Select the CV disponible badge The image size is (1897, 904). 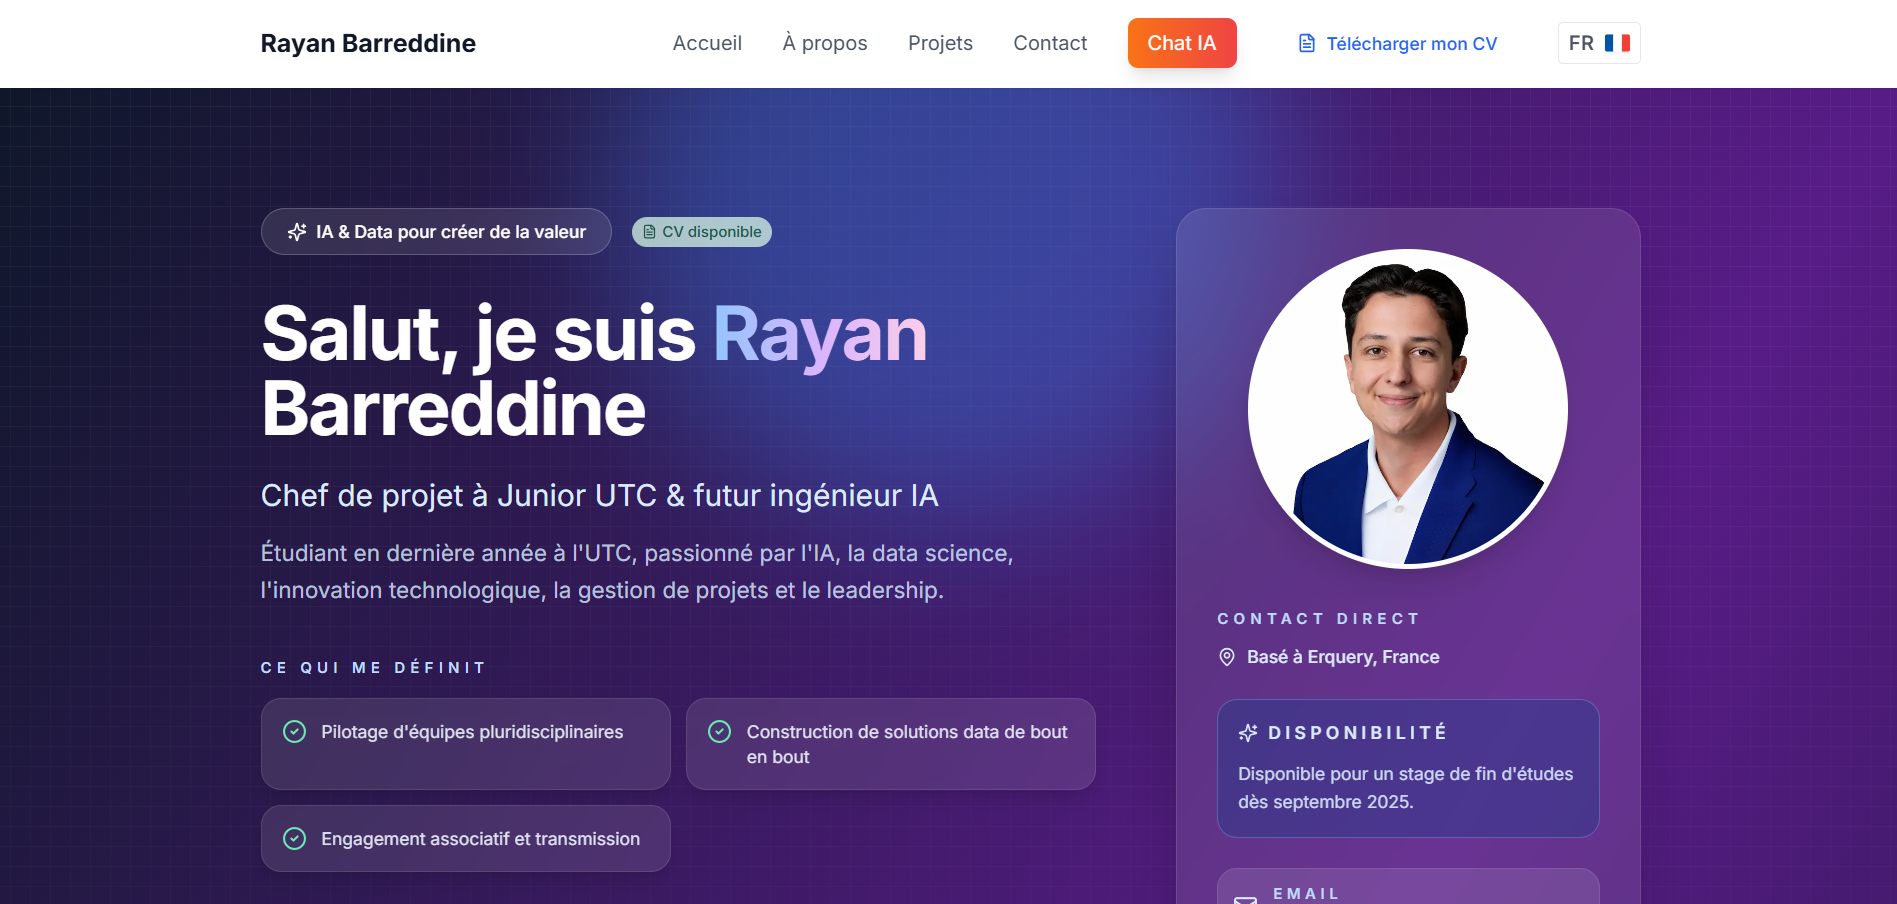click(701, 232)
